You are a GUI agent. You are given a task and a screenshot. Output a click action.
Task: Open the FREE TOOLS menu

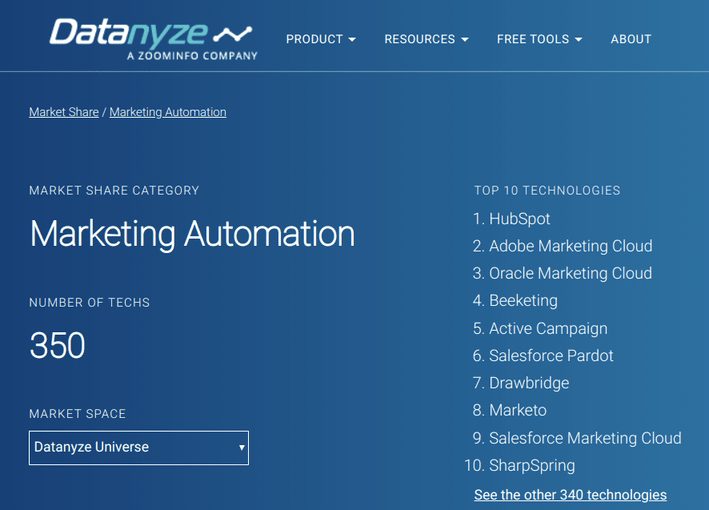pyautogui.click(x=539, y=39)
